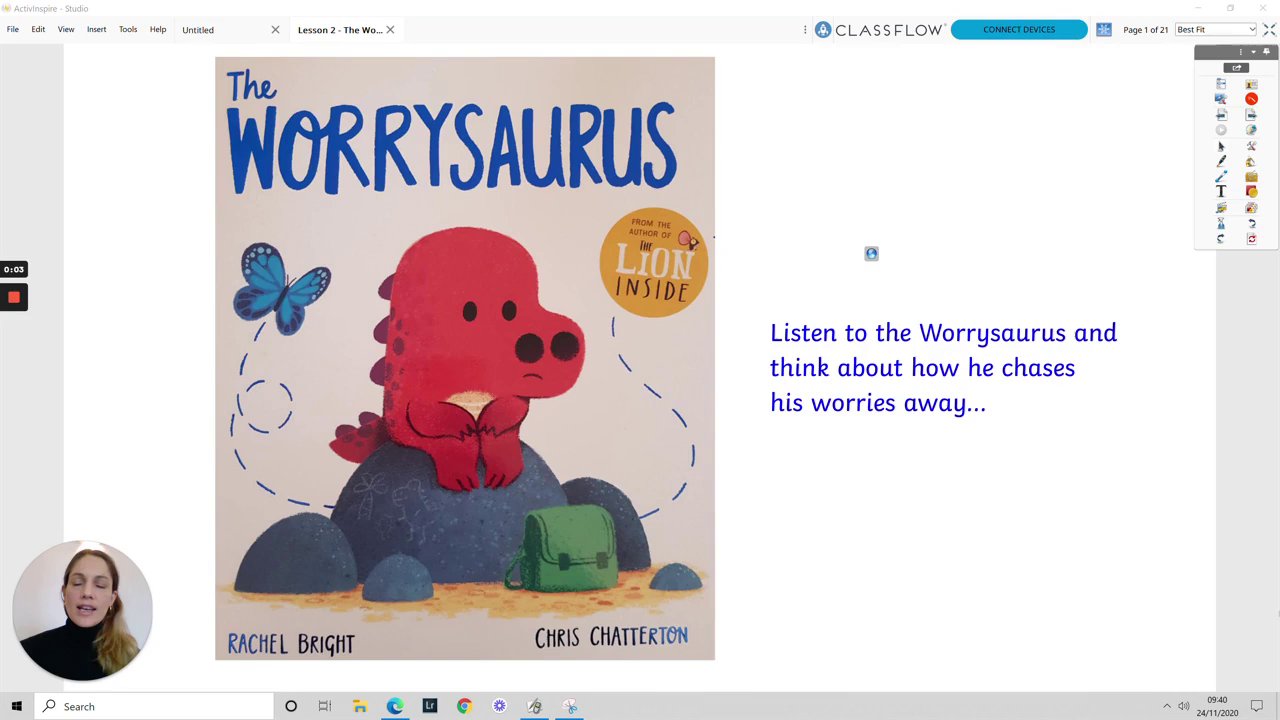Click the webcam presenter thumbnail
Viewport: 1280px width, 720px height.
[x=83, y=611]
